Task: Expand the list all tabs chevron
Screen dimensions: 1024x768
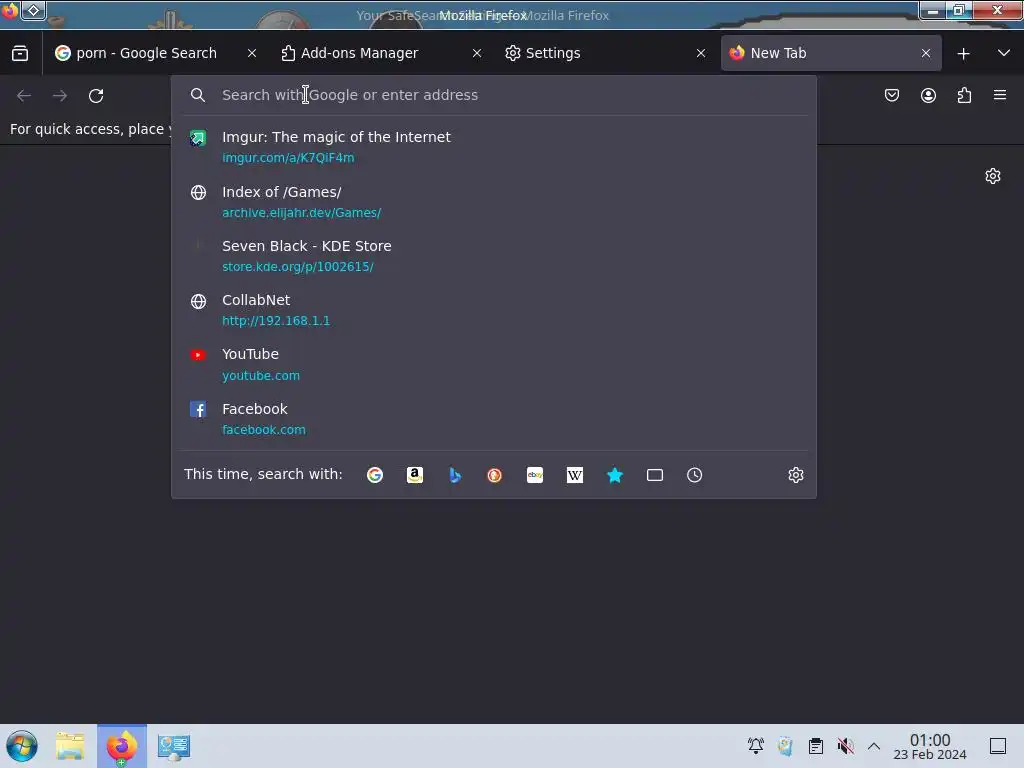Action: (1004, 54)
